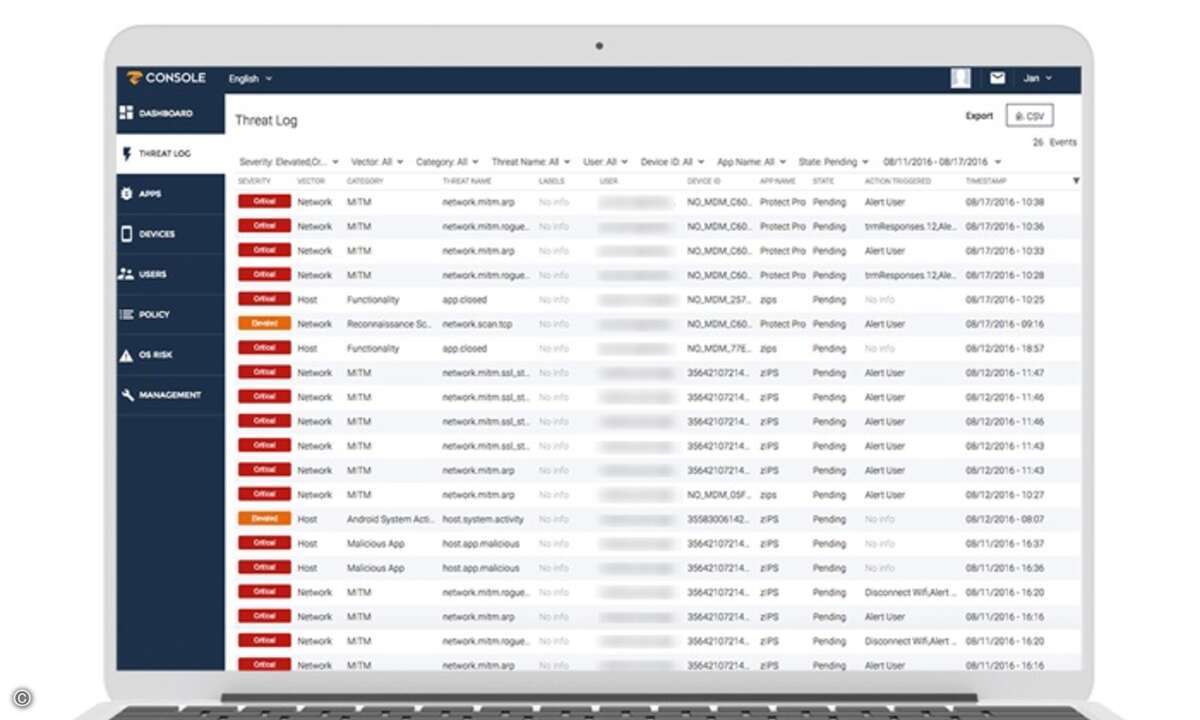Image resolution: width=1200 pixels, height=720 pixels.
Task: Go to the OS Risk section
Action: click(156, 355)
